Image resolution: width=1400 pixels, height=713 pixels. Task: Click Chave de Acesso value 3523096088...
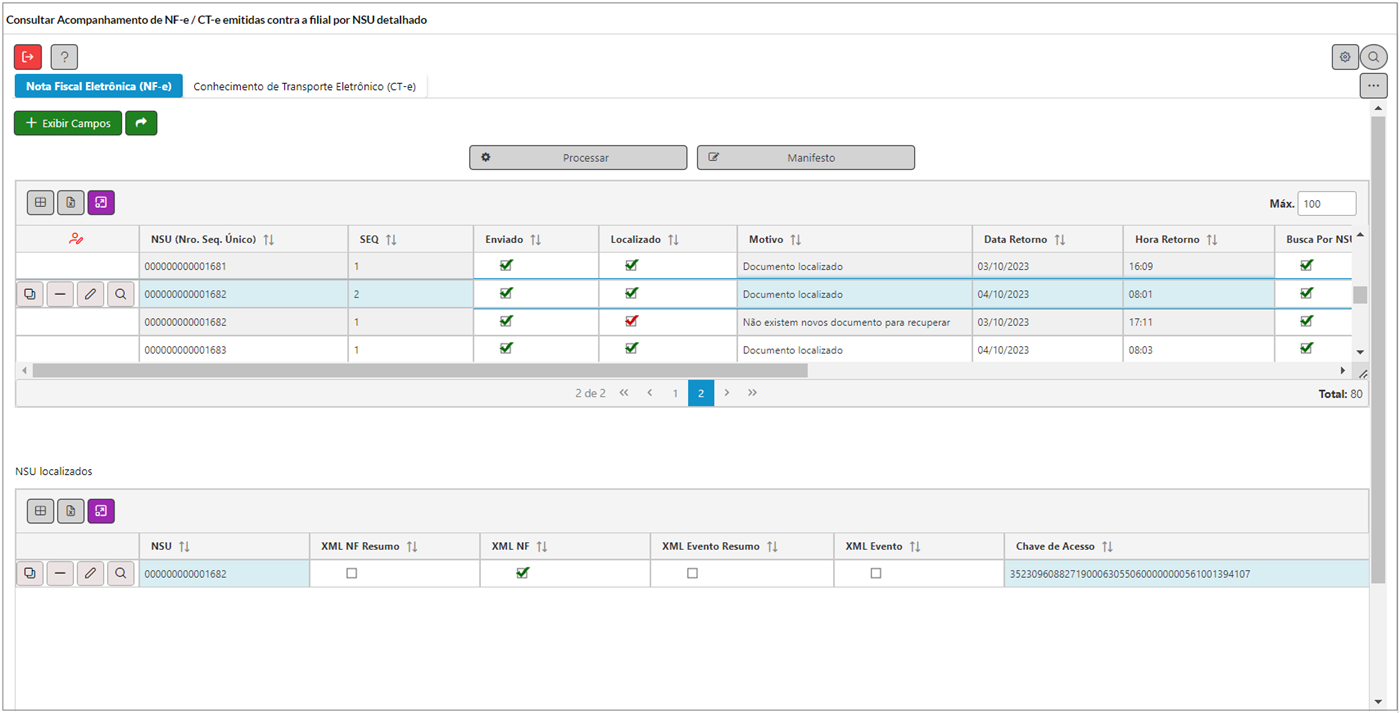tap(1130, 574)
